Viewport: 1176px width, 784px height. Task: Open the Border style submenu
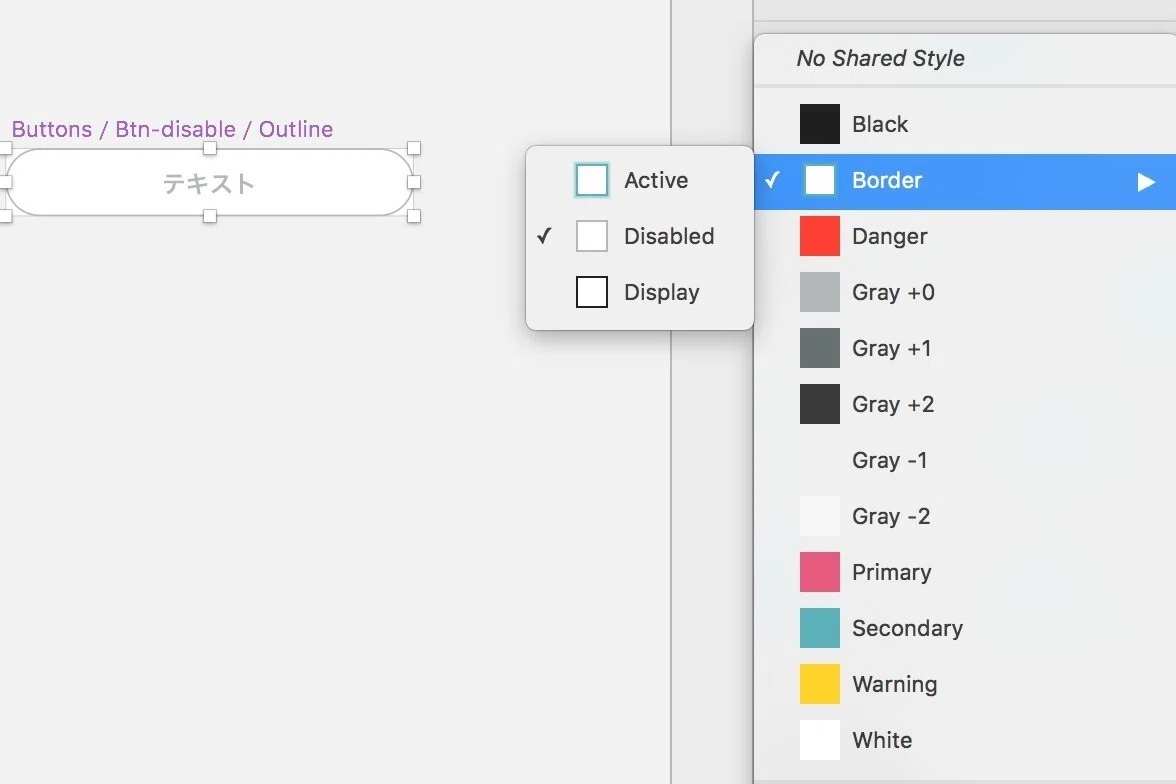pos(965,181)
